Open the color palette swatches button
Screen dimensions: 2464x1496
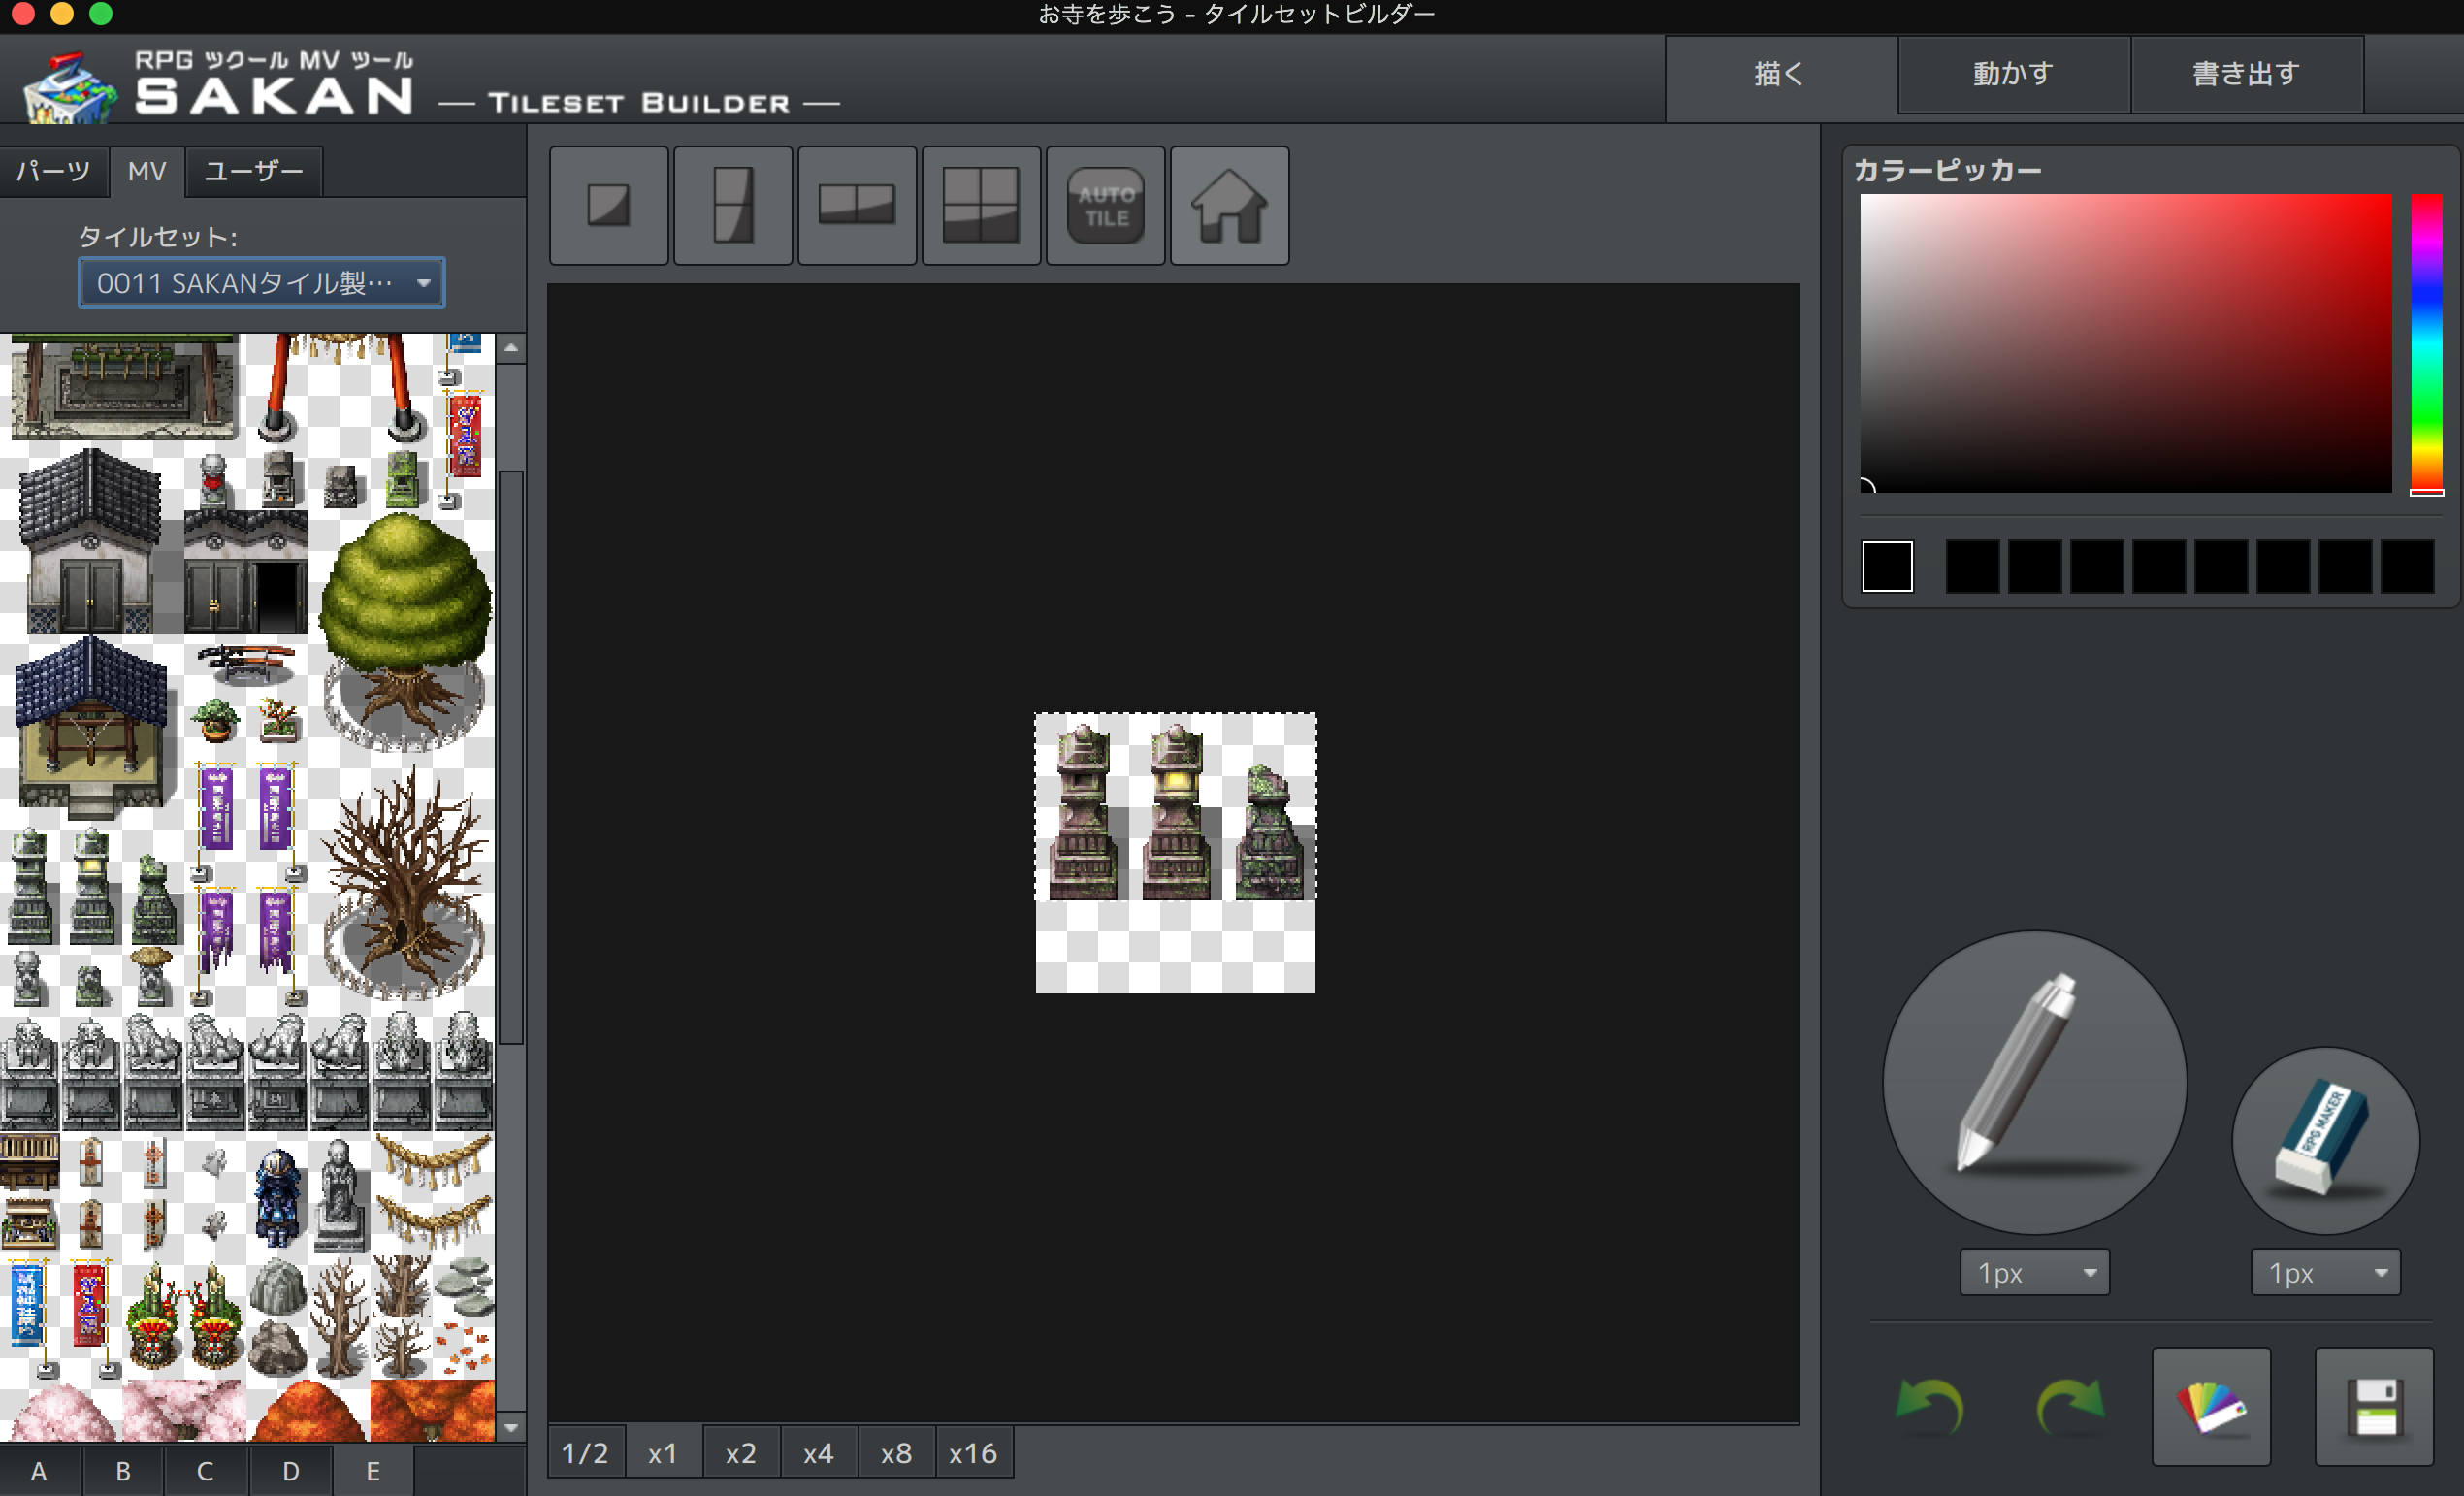pyautogui.click(x=2211, y=1406)
